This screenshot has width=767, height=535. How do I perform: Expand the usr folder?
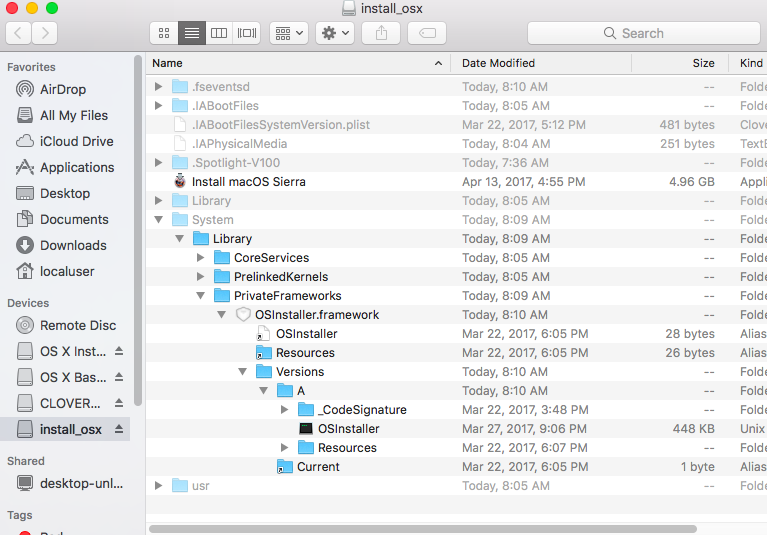point(158,486)
